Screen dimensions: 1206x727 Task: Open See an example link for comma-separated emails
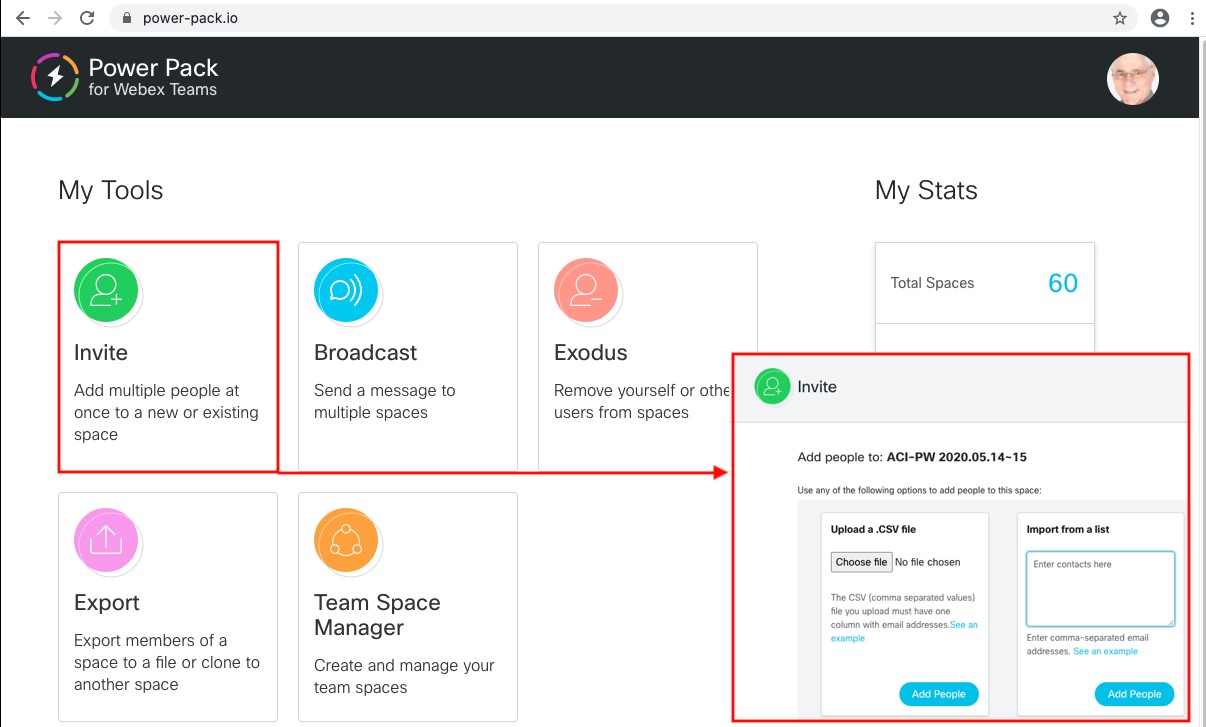tap(1105, 651)
